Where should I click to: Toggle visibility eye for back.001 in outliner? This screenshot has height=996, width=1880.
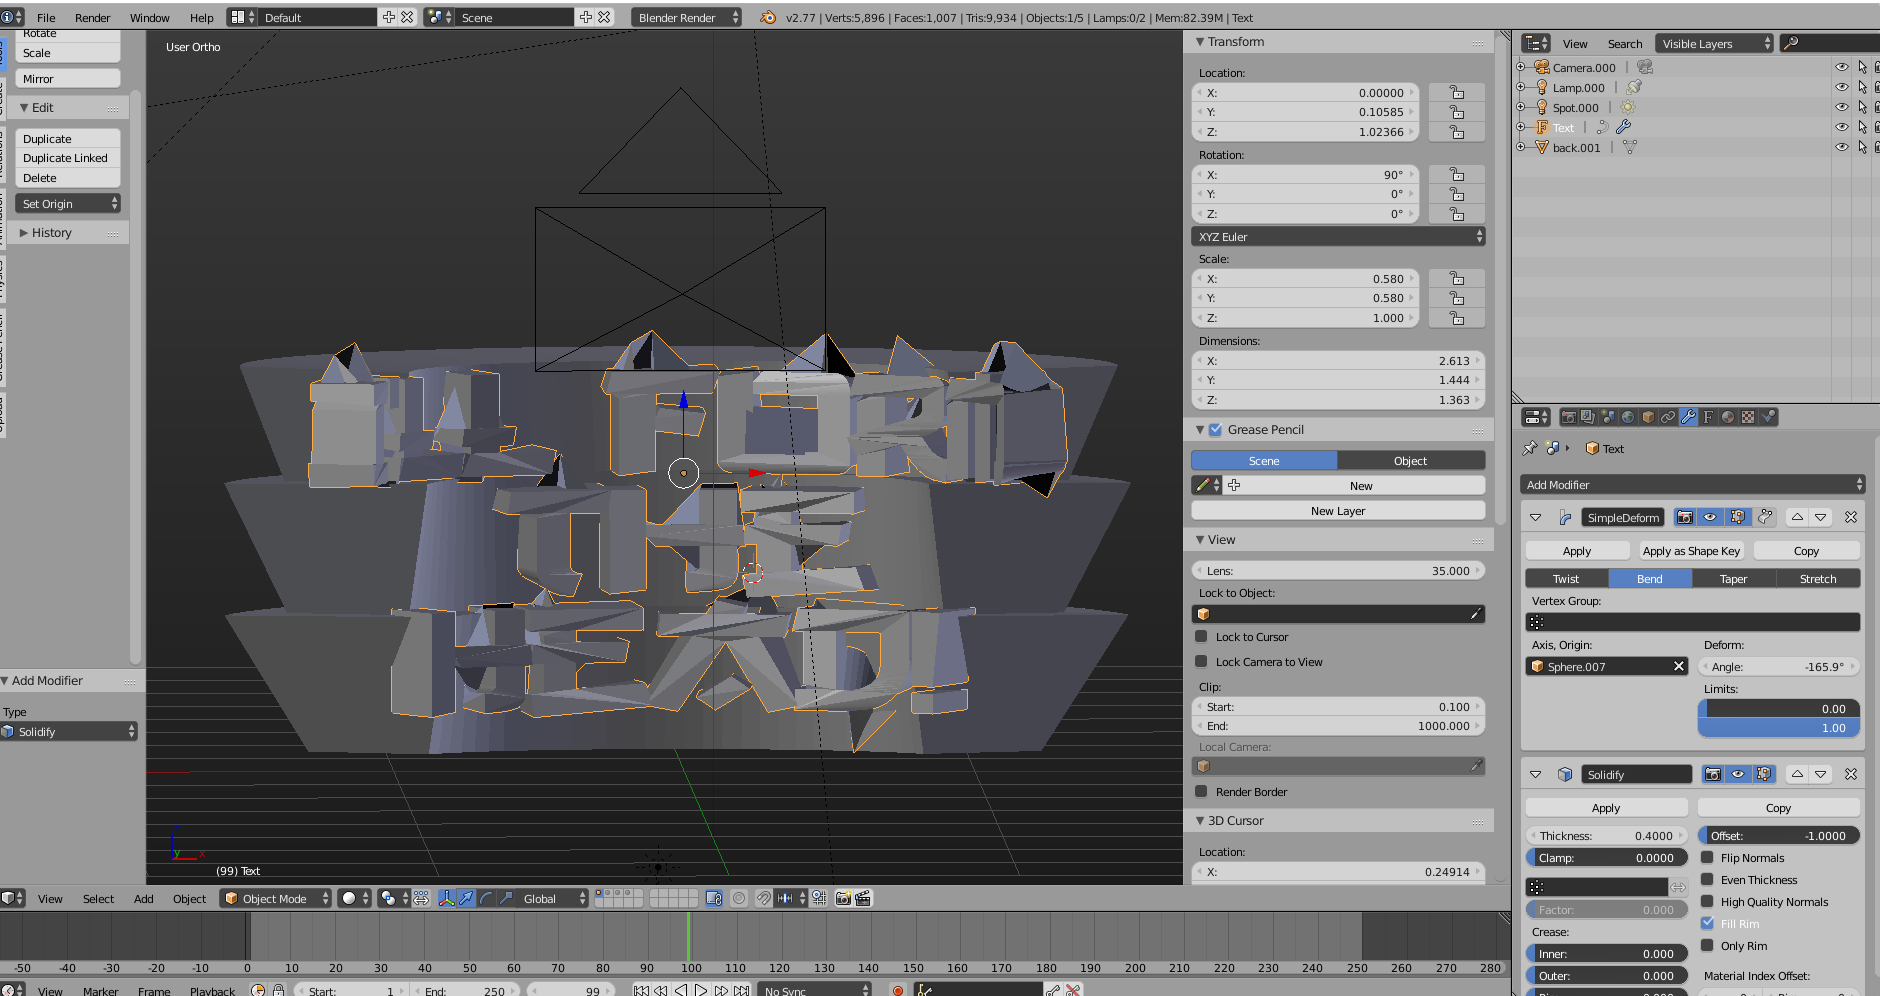click(1842, 147)
